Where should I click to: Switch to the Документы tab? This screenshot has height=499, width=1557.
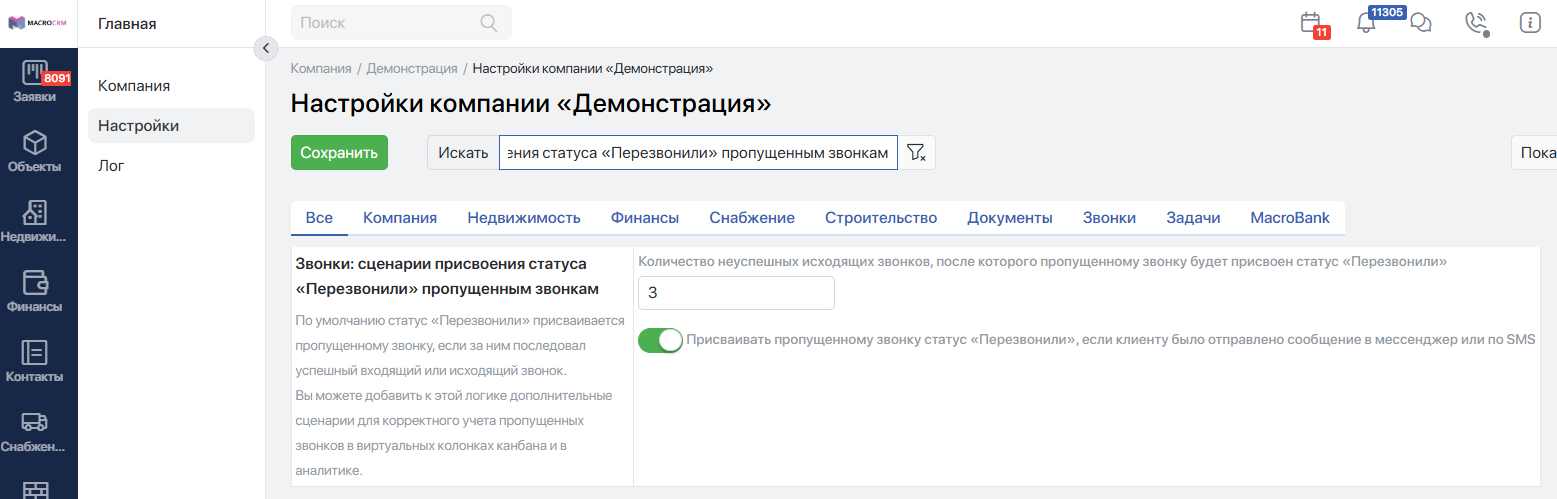pos(1010,218)
